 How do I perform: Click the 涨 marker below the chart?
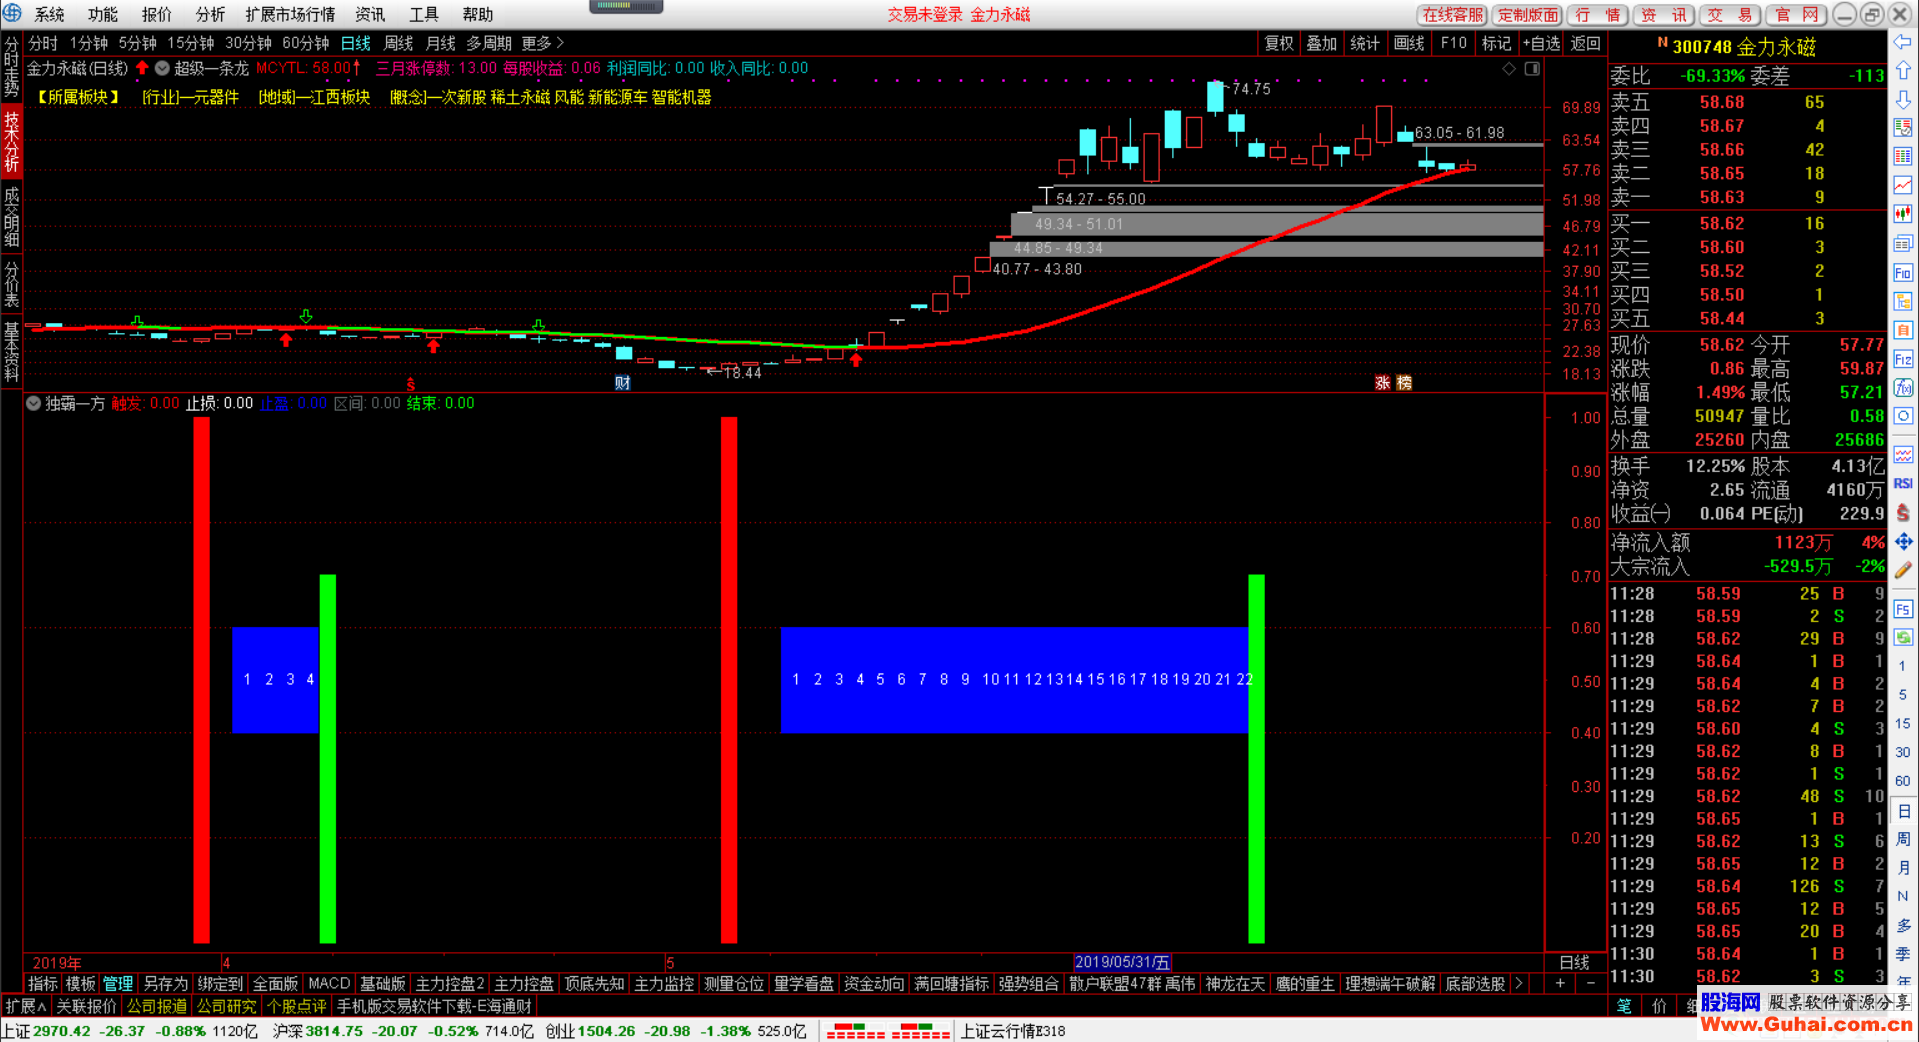click(x=1383, y=383)
